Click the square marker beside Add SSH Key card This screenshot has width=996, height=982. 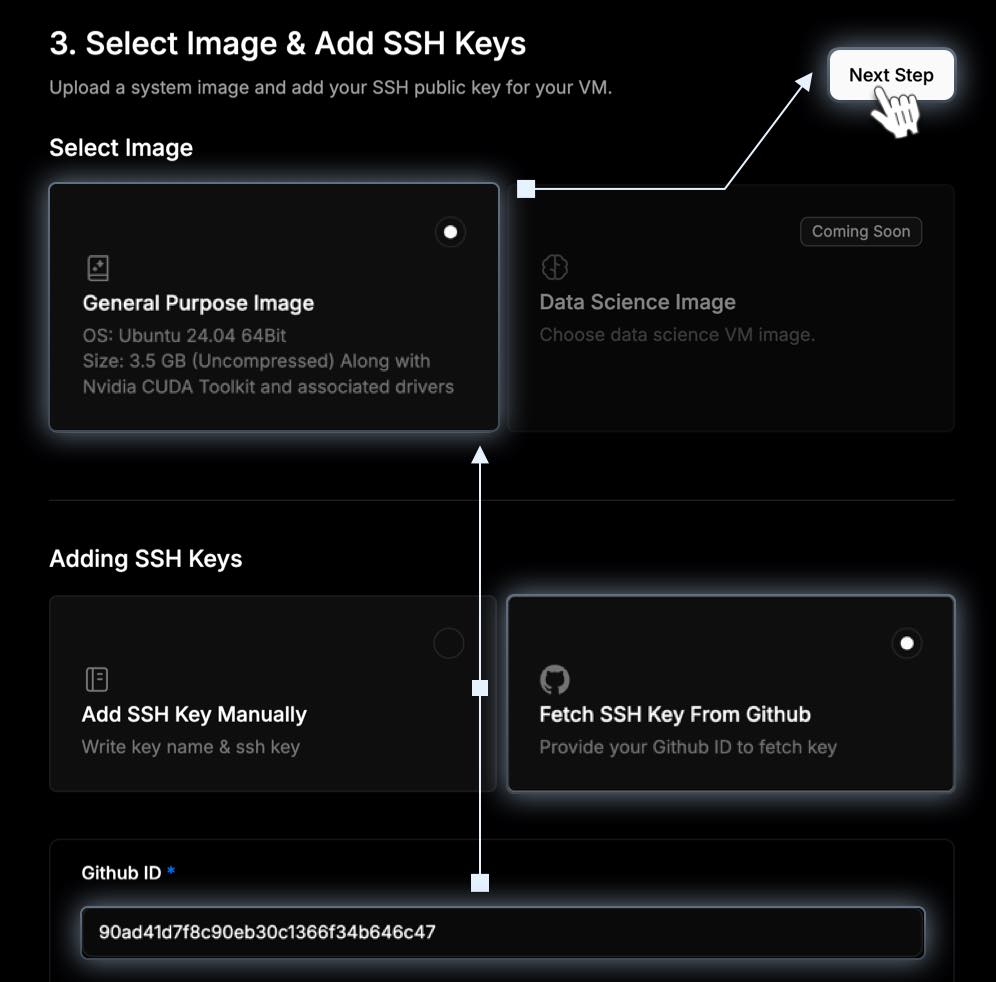pos(480,688)
